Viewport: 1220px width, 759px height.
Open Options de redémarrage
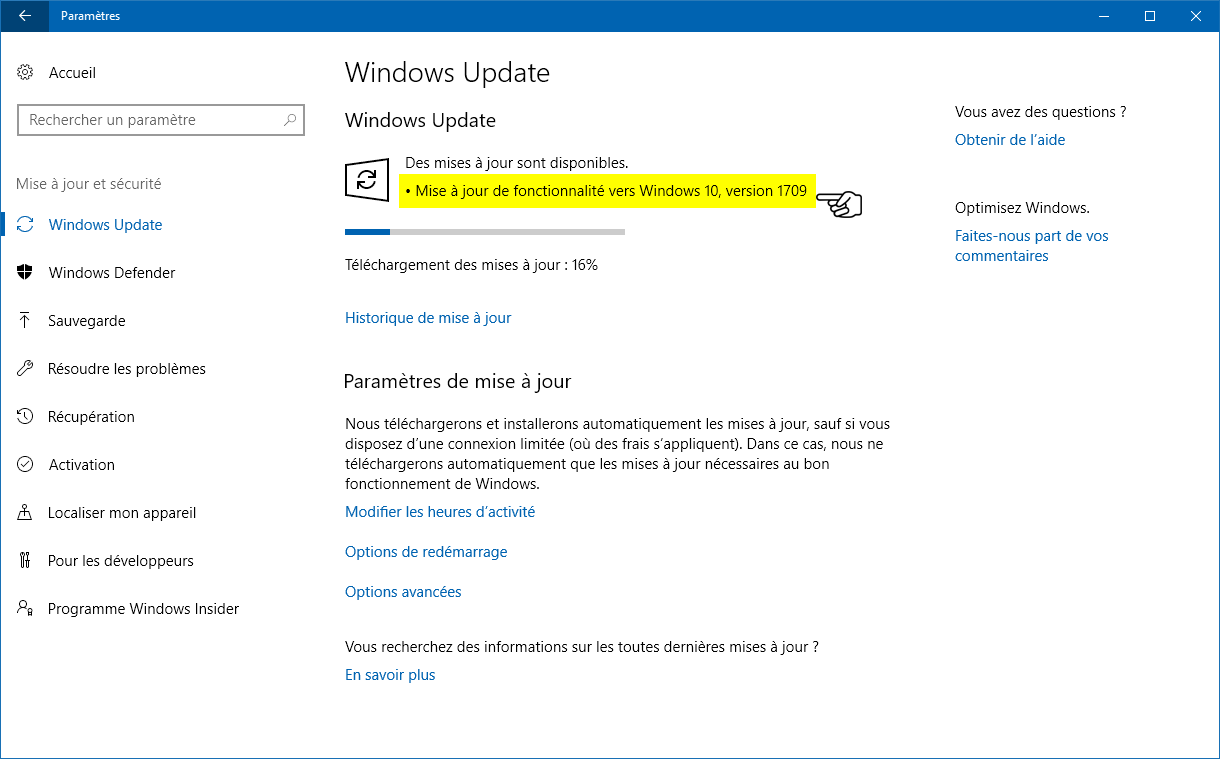point(426,552)
